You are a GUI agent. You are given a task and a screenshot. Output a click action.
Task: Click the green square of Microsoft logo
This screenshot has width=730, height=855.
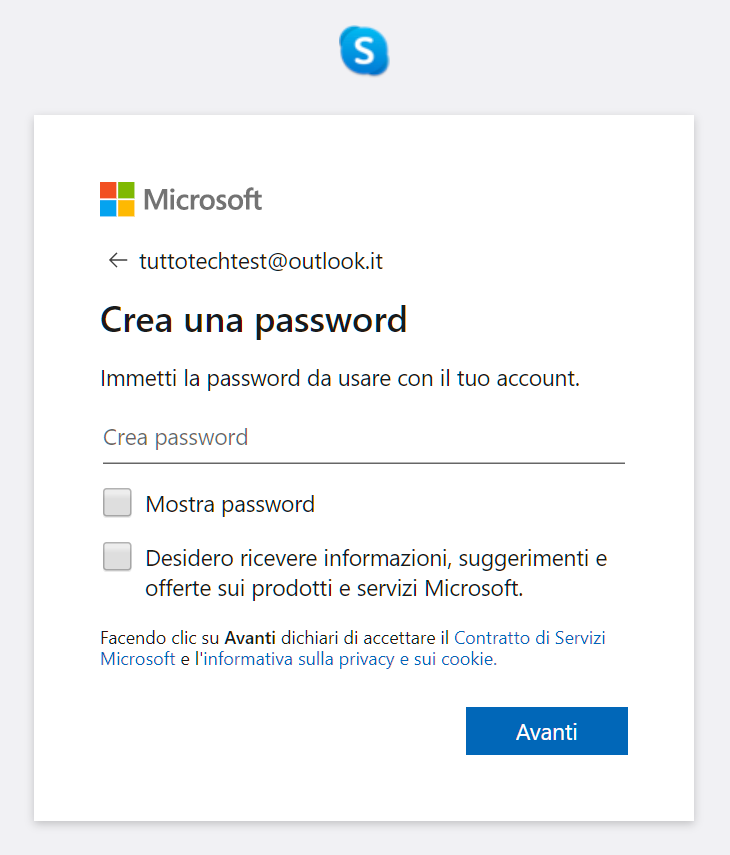(x=126, y=190)
